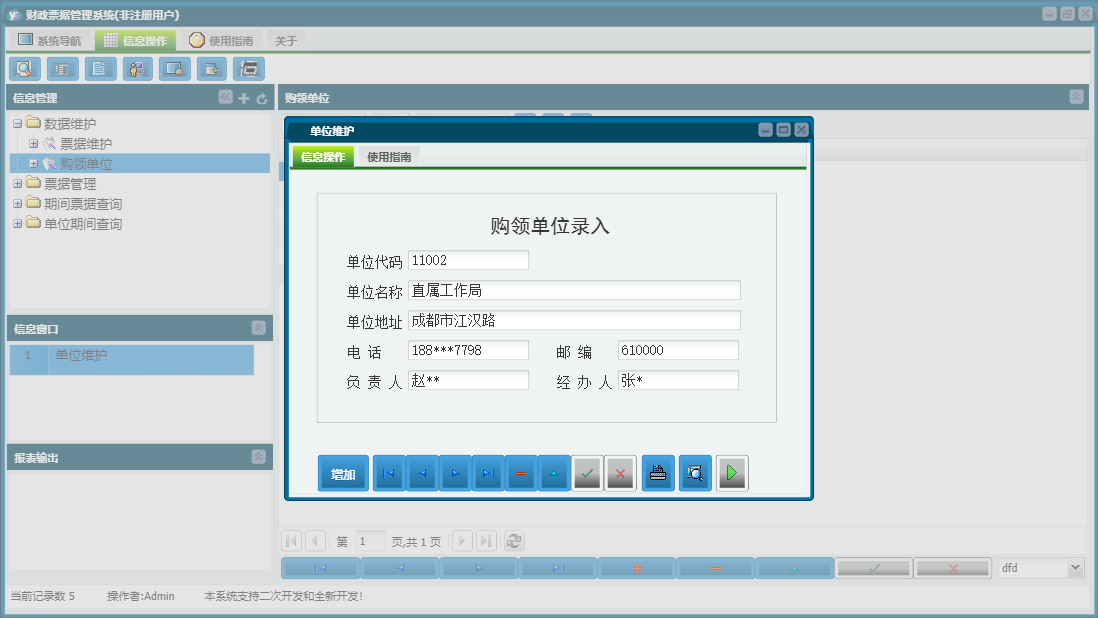Click the user-with-computer icon in top toolbar
The height and width of the screenshot is (618, 1098).
pyautogui.click(x=137, y=69)
